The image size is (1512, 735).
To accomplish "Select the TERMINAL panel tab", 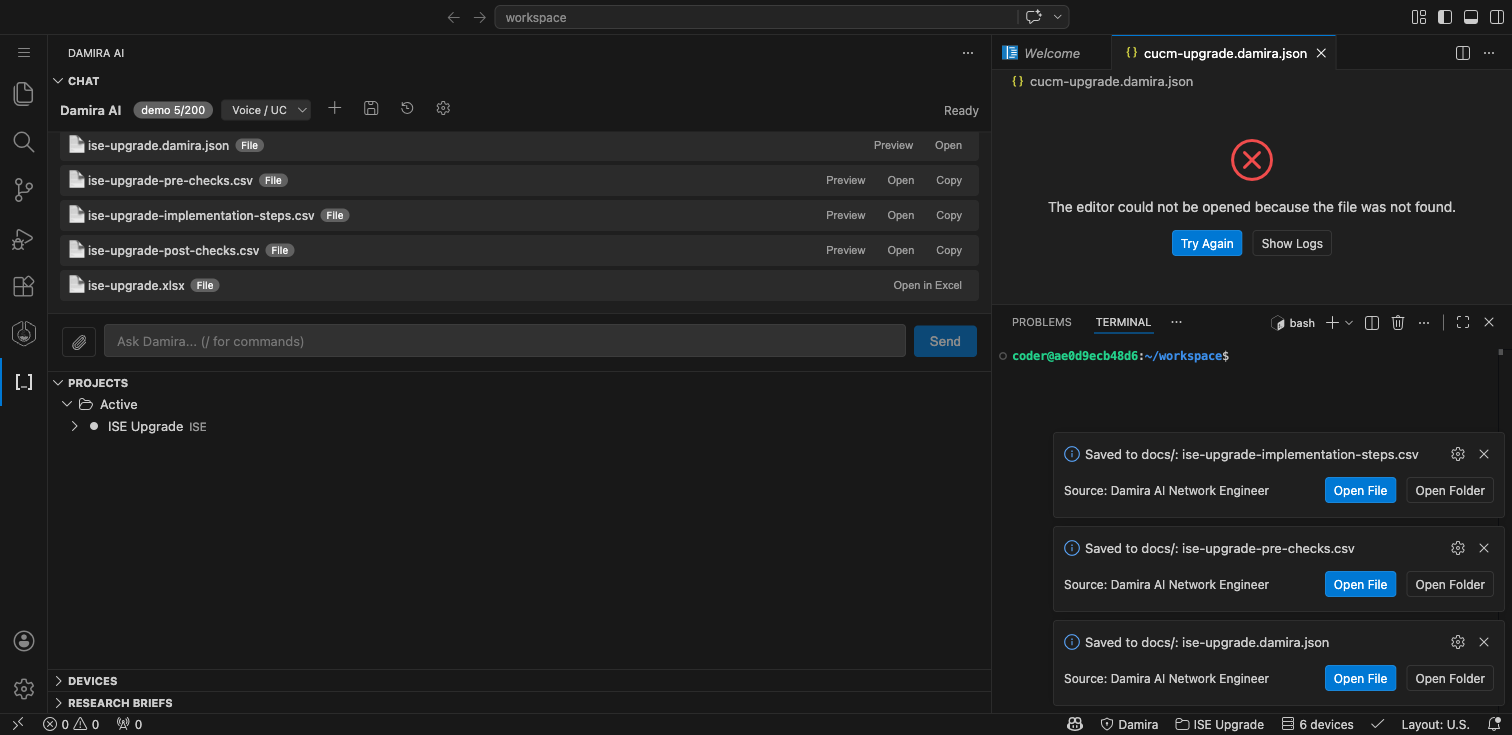I will tap(1123, 322).
